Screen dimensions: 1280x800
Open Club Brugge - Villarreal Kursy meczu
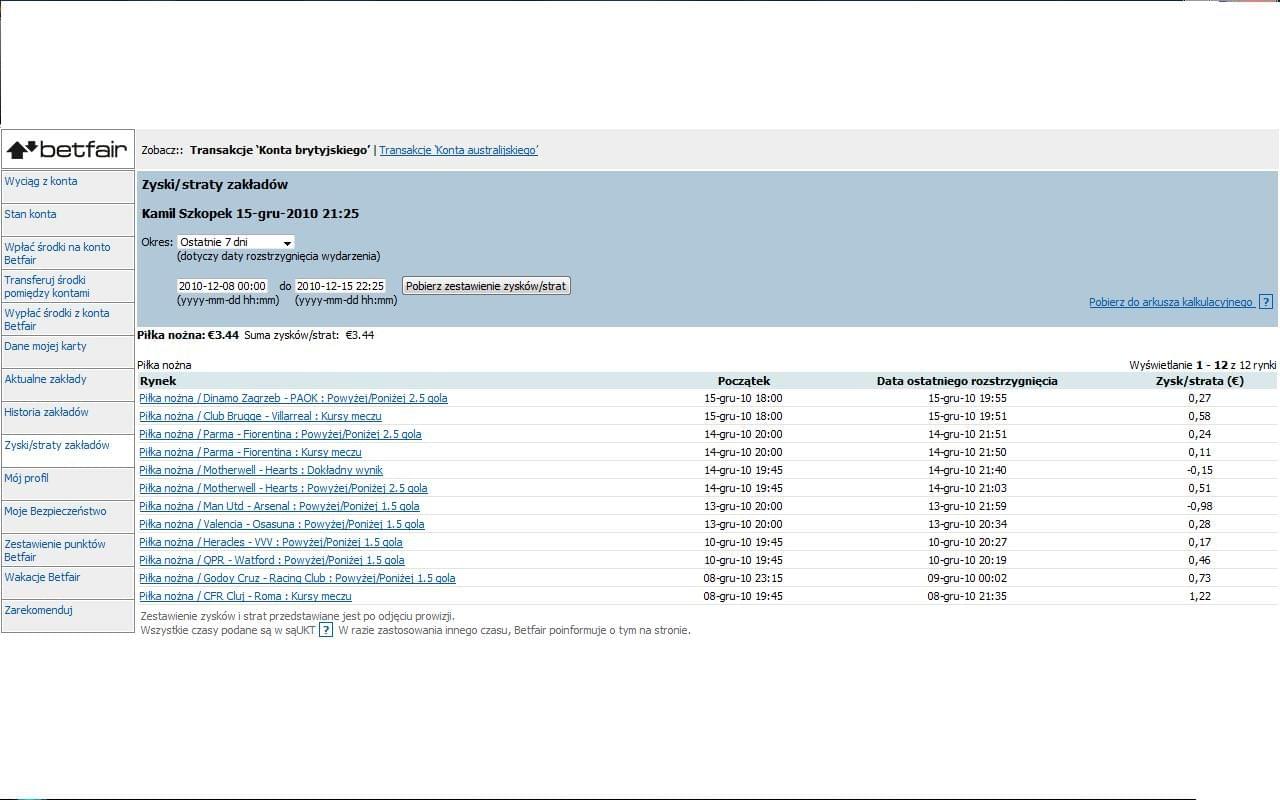(260, 416)
